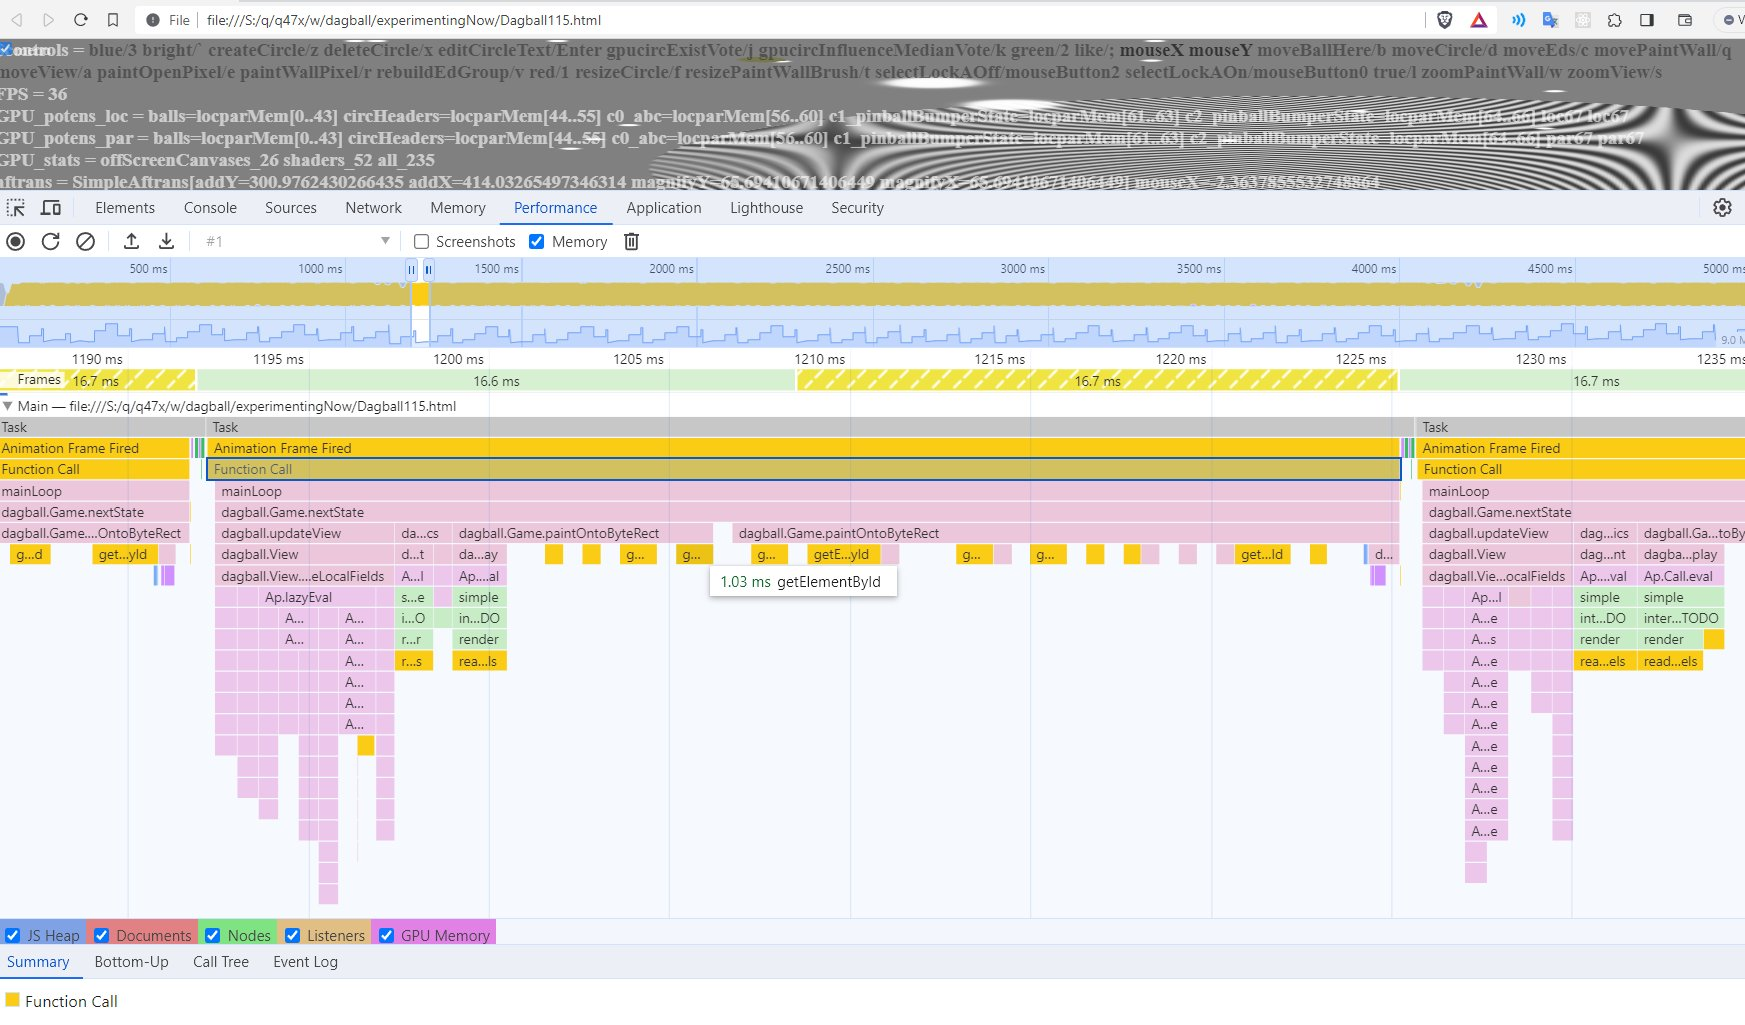Open DevTools settings gear
Screen dimensions: 1745x1025
tap(1722, 208)
